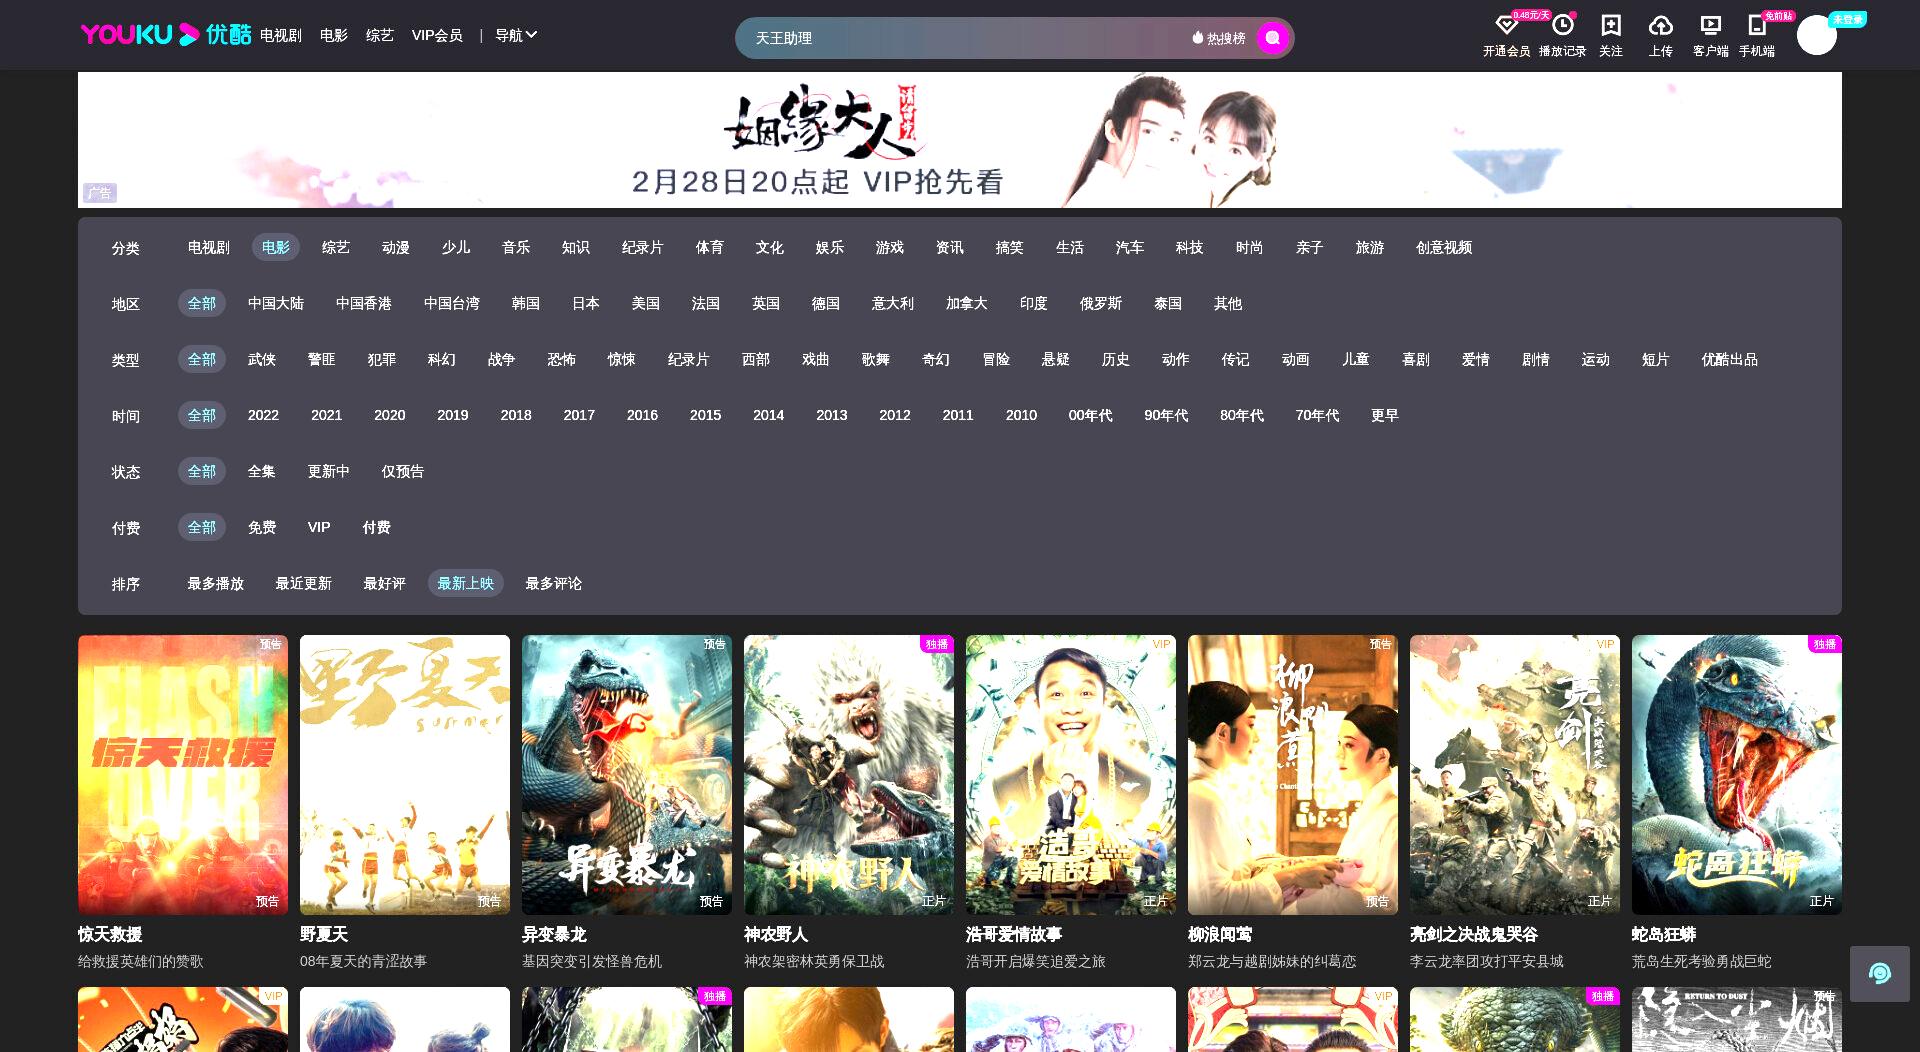The height and width of the screenshot is (1052, 1920).
Task: Filter payment by 免费
Action: [x=261, y=527]
